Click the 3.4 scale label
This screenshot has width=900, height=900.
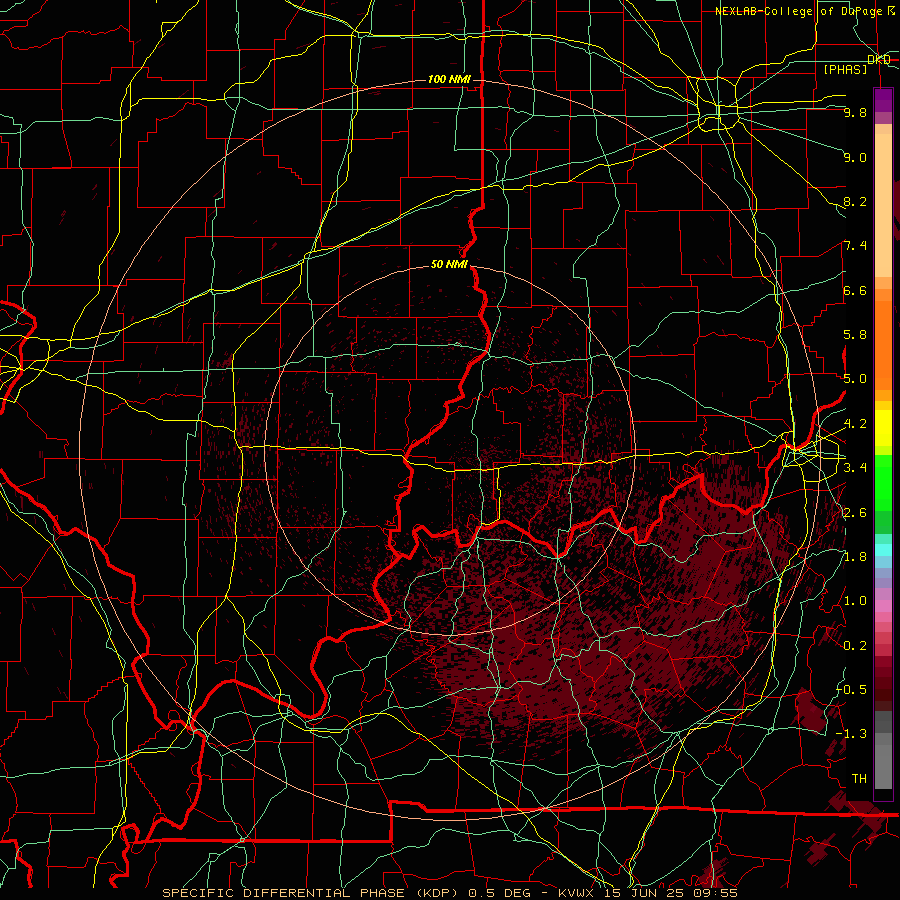click(x=855, y=468)
